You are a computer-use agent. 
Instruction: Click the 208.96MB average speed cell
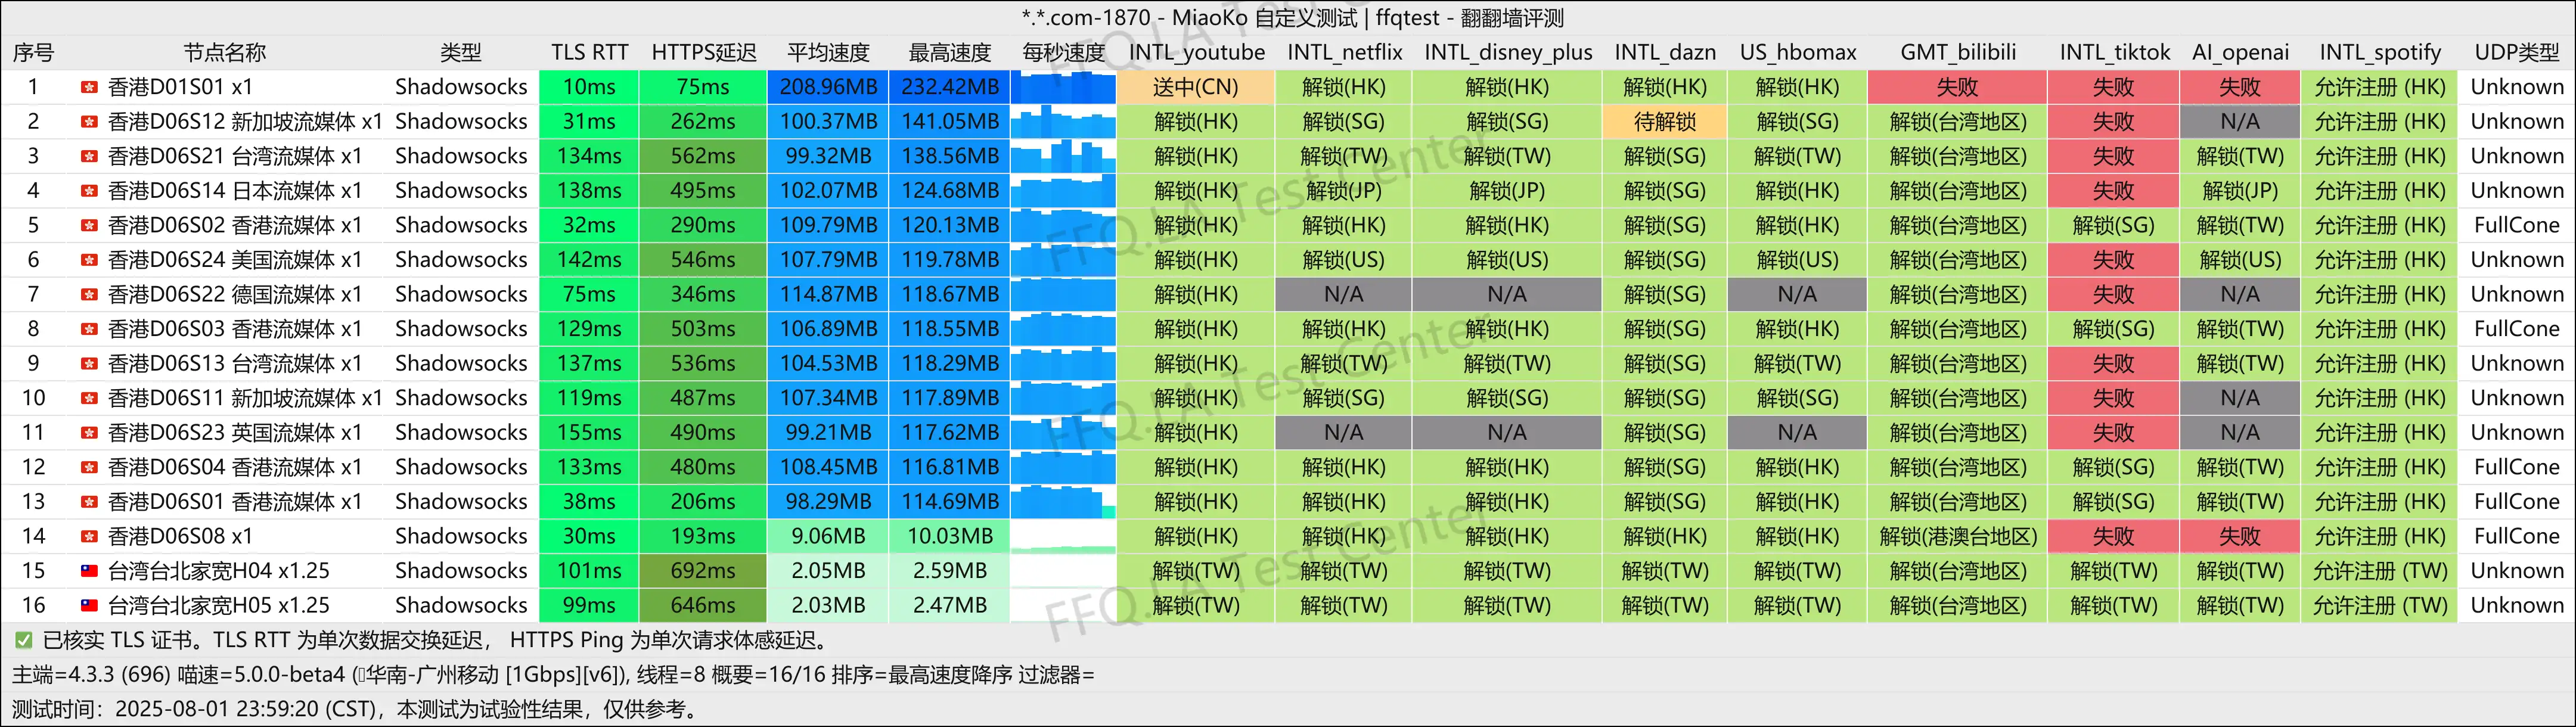pyautogui.click(x=828, y=87)
